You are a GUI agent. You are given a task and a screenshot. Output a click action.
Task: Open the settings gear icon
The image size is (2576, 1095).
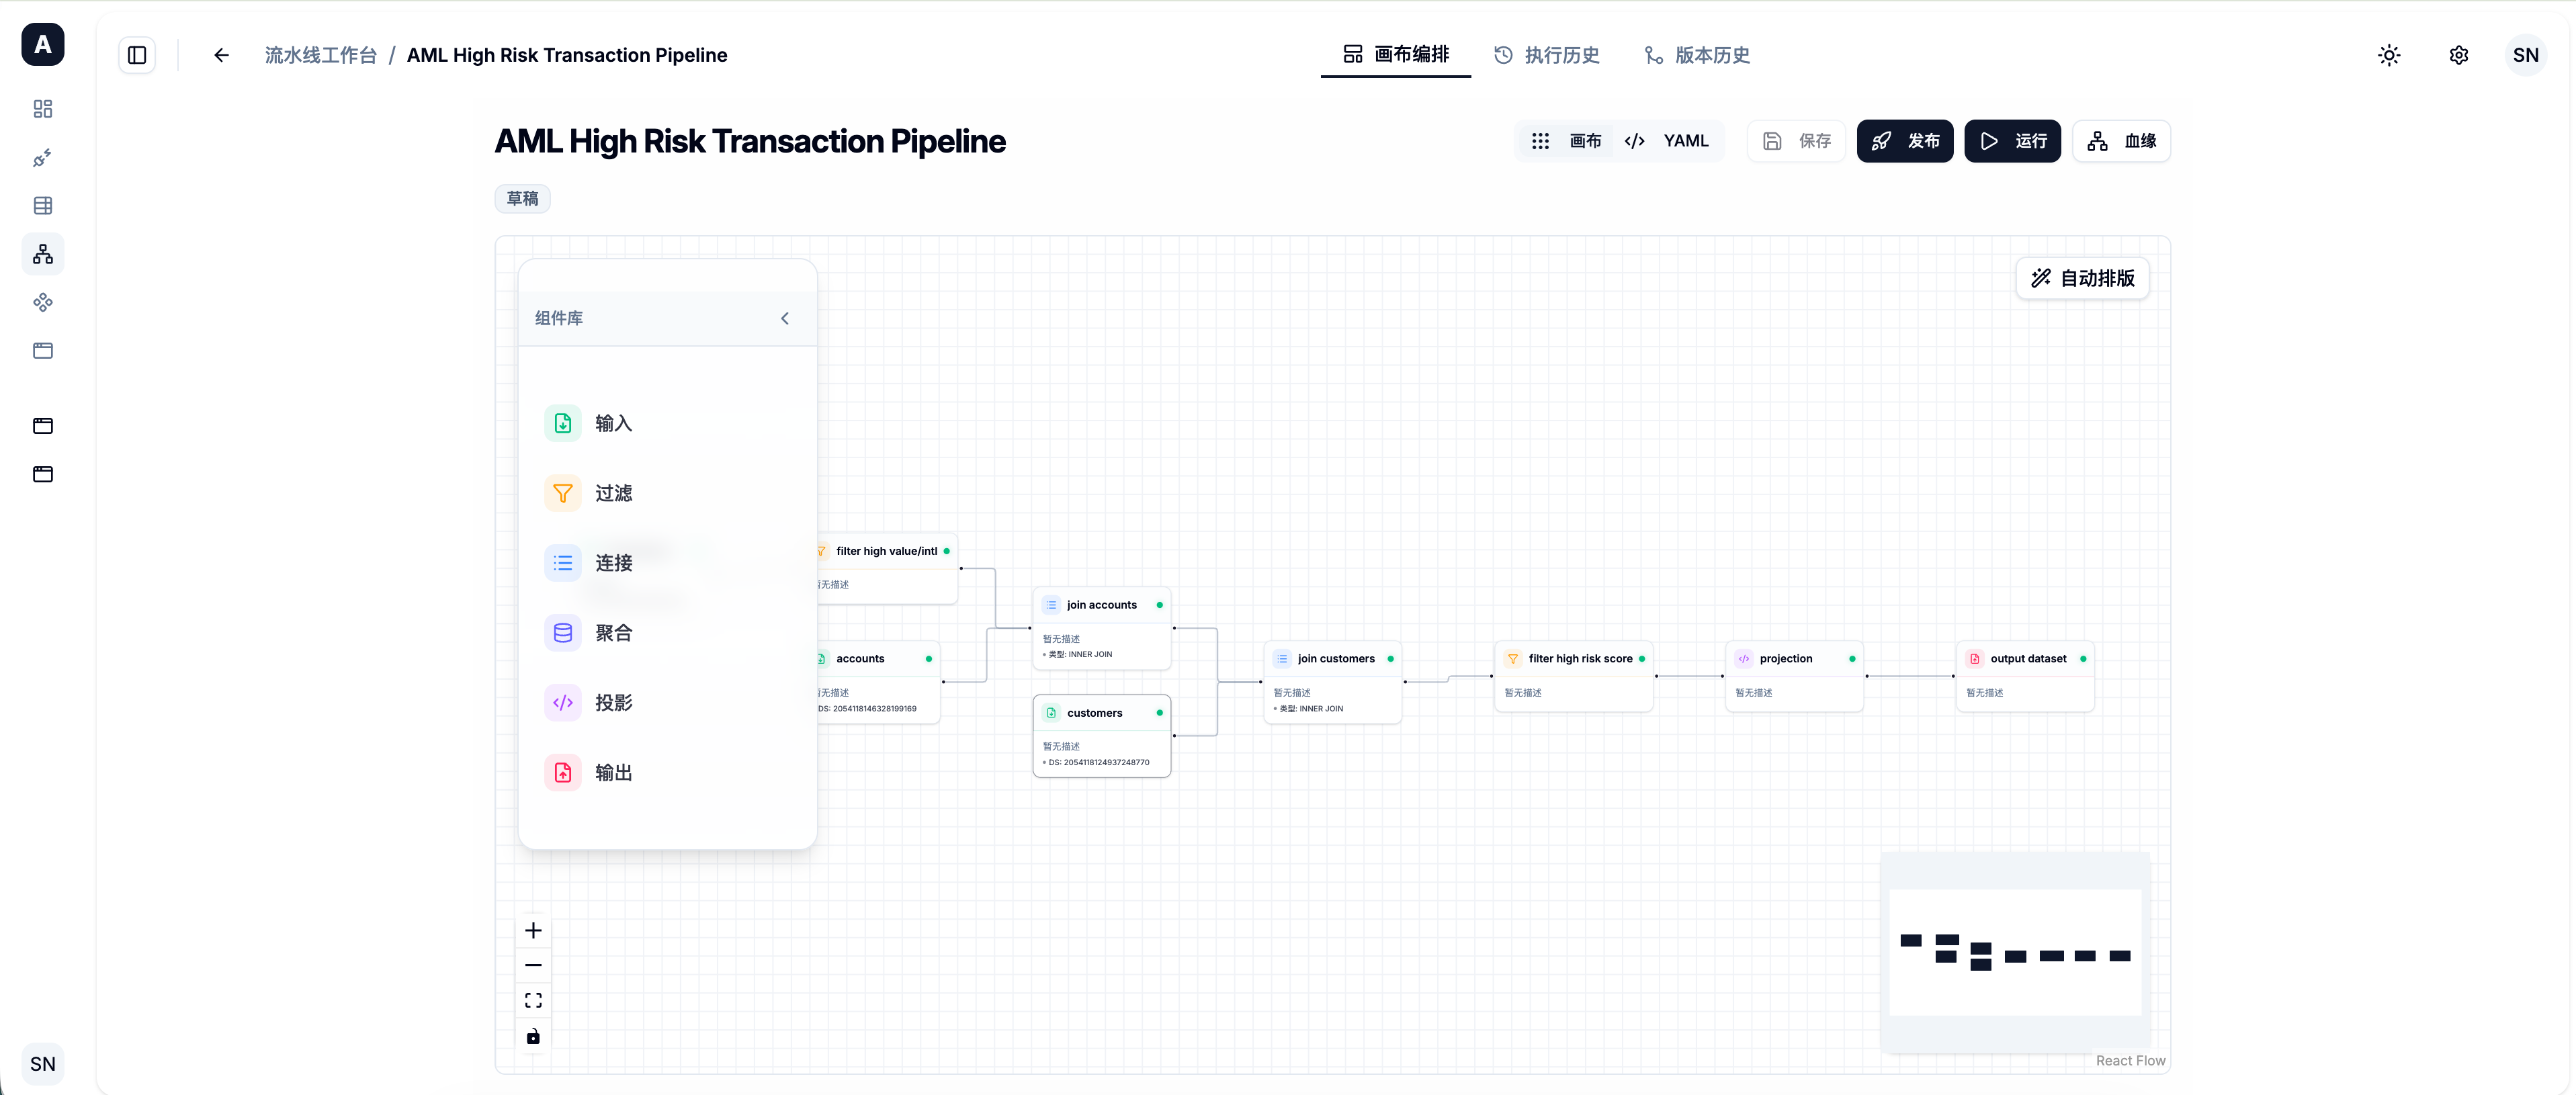click(x=2459, y=55)
